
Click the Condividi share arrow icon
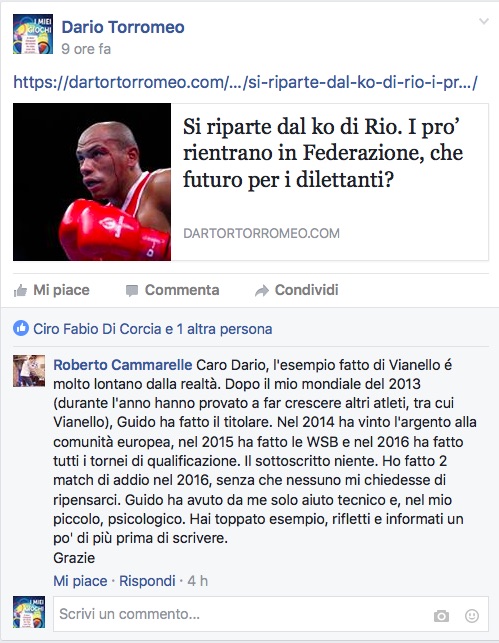click(x=262, y=291)
